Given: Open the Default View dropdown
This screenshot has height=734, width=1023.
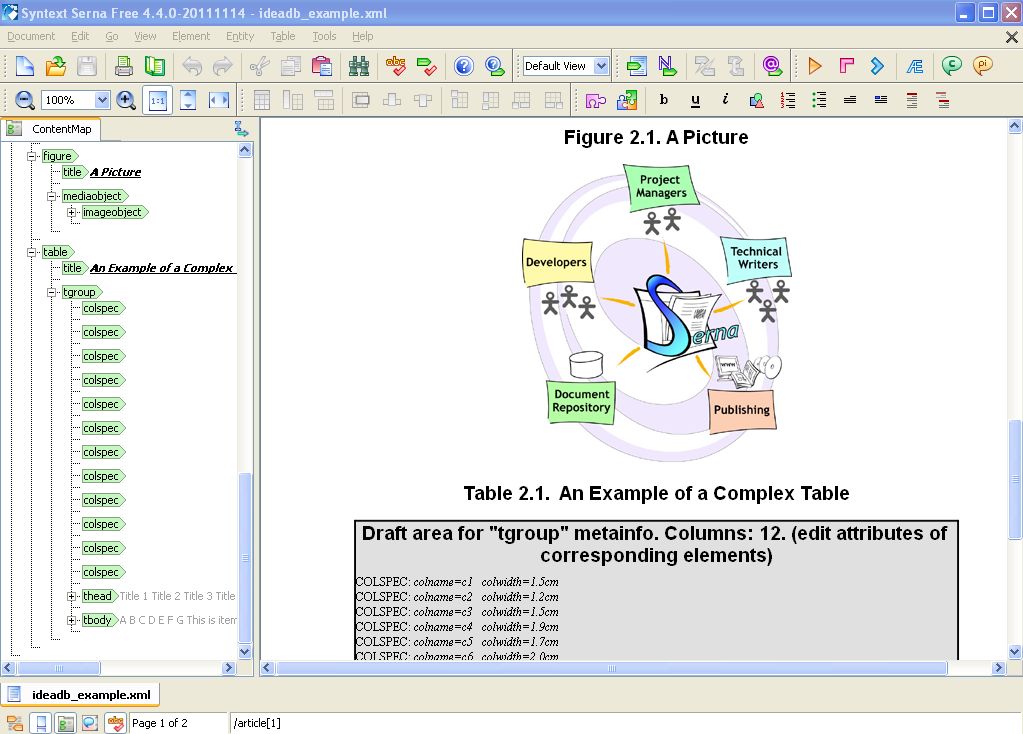Looking at the screenshot, I should point(602,66).
